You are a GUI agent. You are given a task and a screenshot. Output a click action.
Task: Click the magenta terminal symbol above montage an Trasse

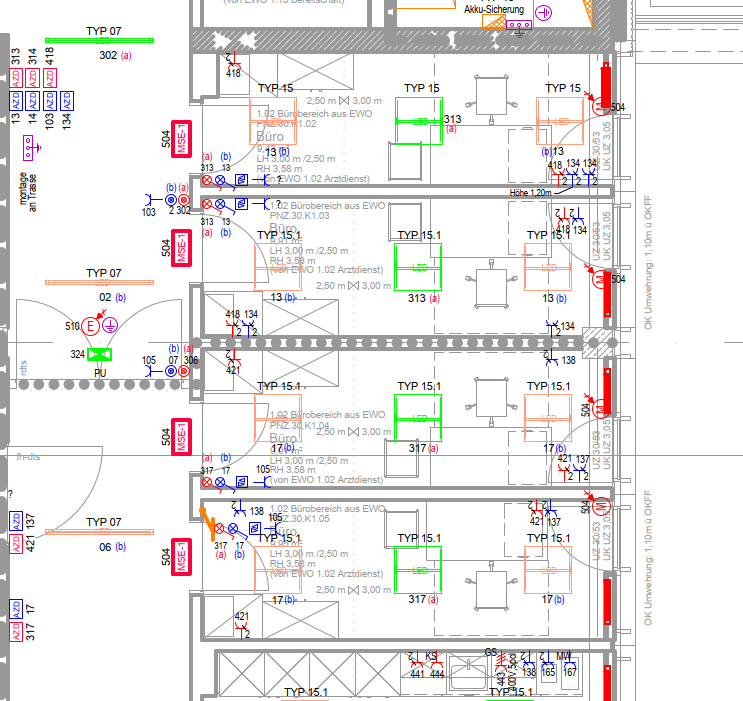30,148
